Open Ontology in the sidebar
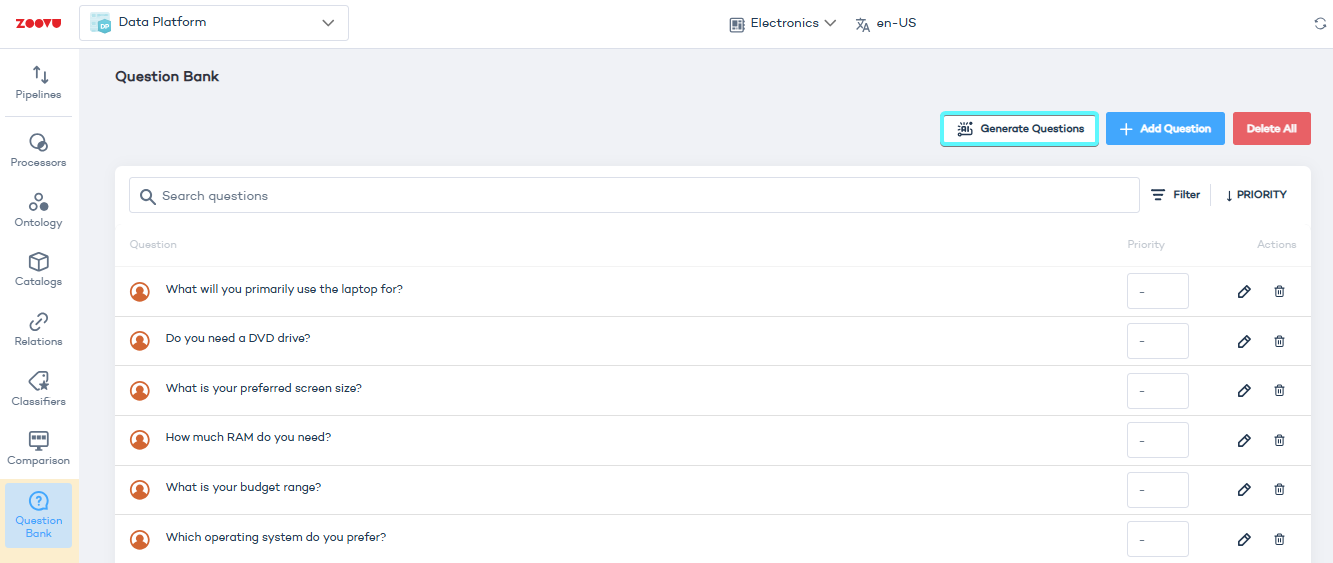 tap(38, 210)
